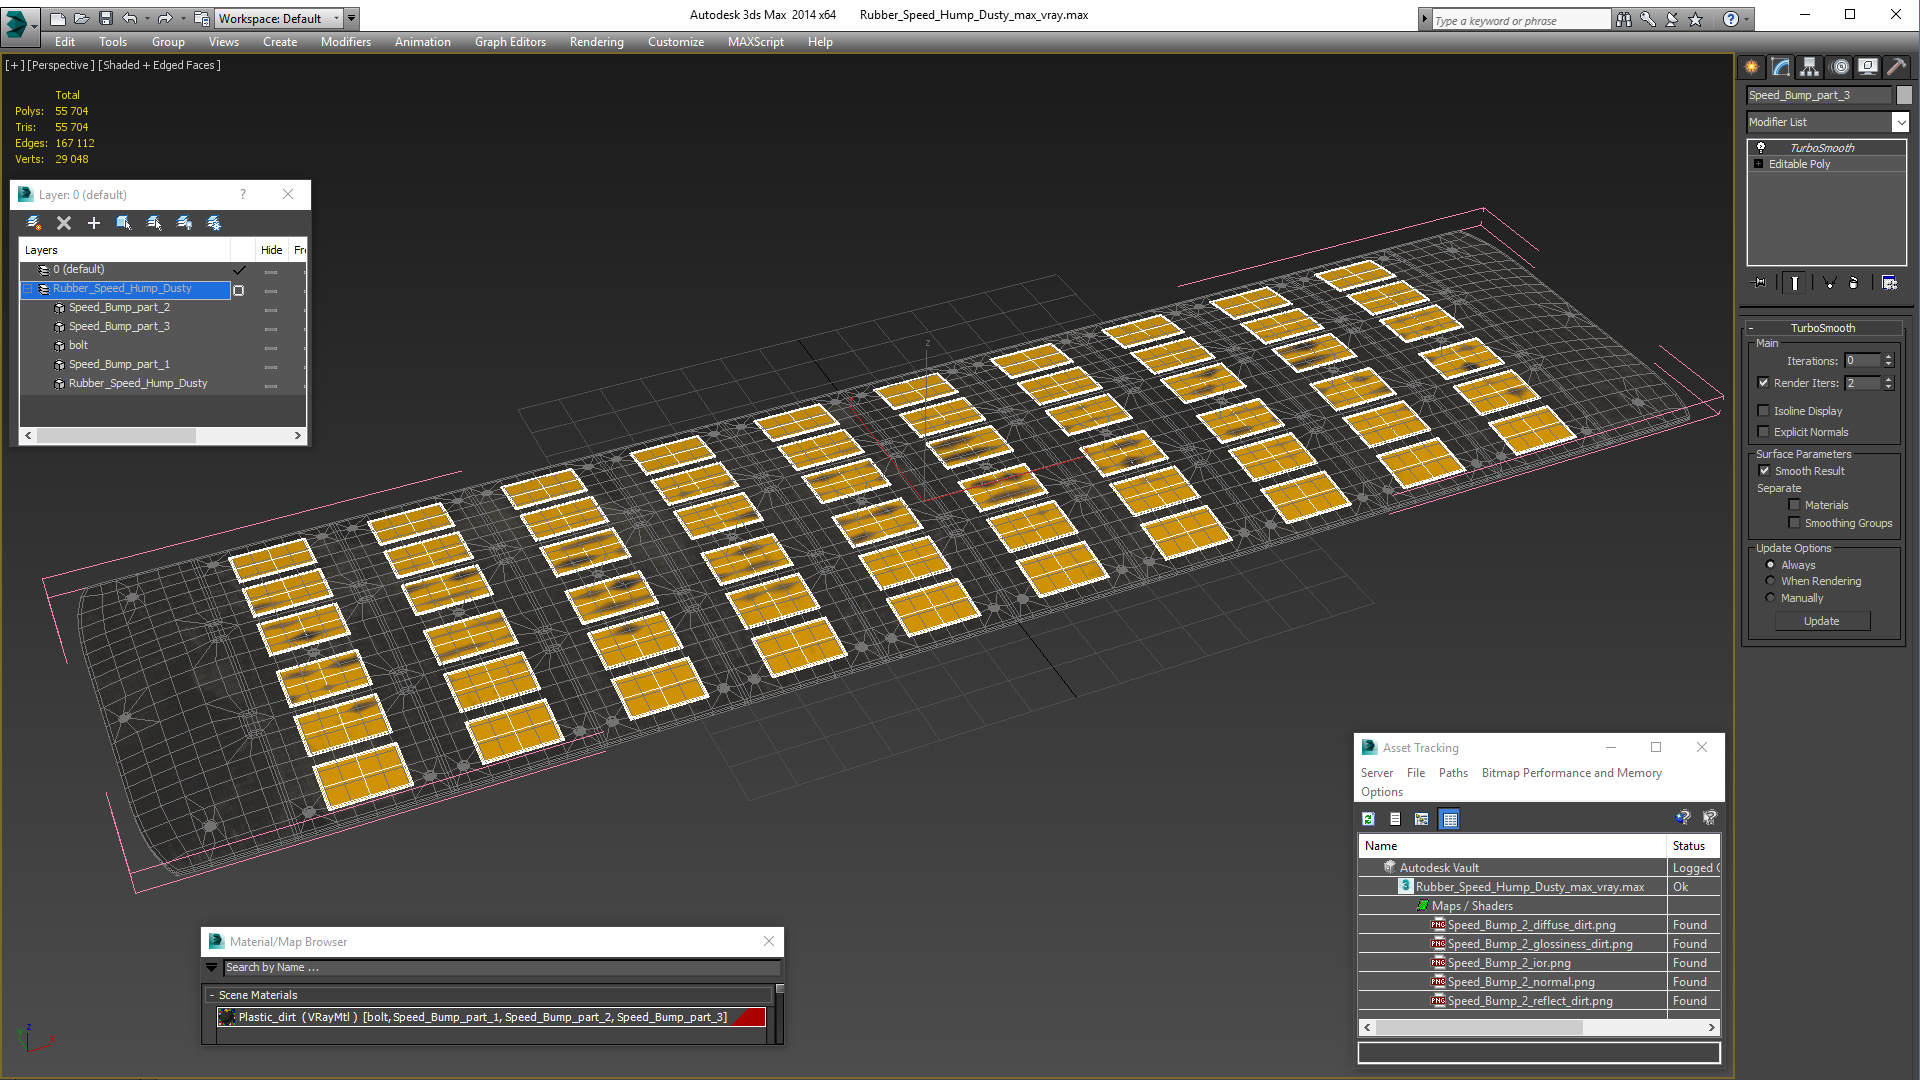
Task: Click the Iterations spinner up arrow
Action: pyautogui.click(x=1889, y=357)
